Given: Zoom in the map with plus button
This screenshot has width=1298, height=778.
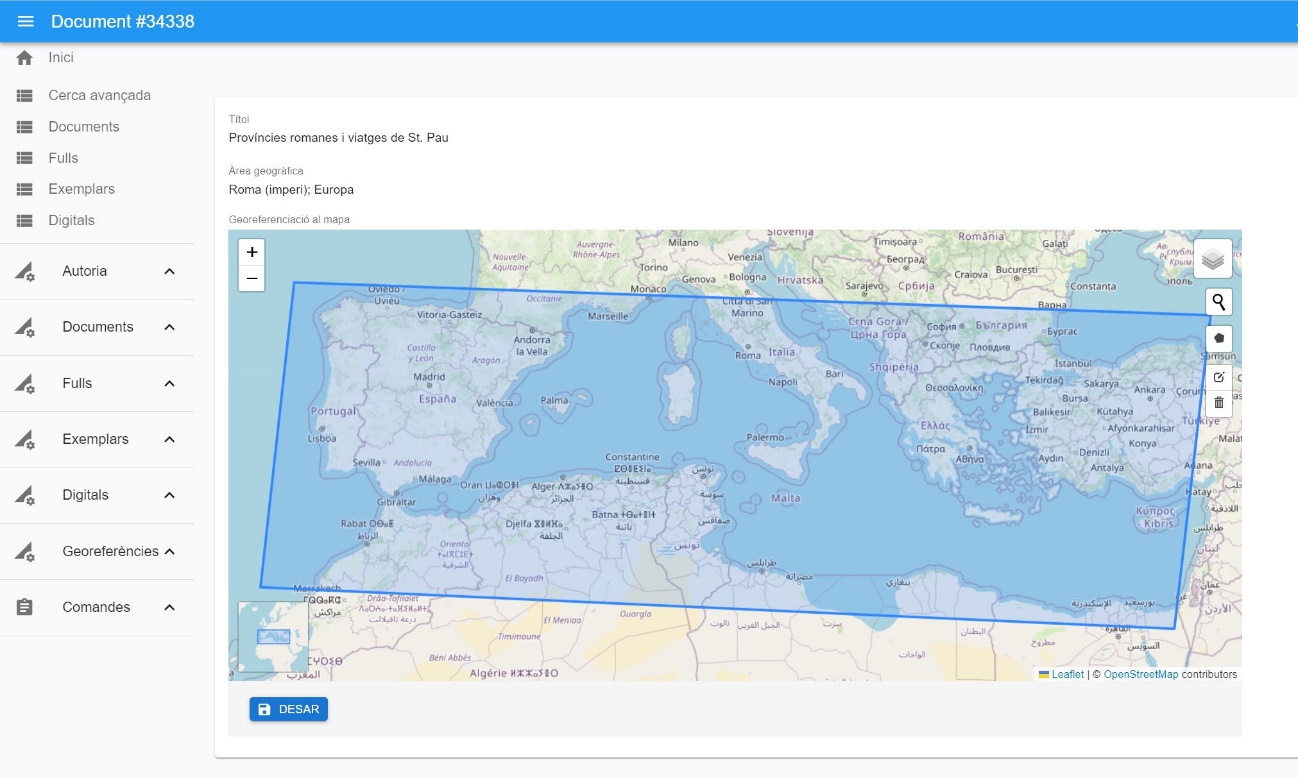Looking at the screenshot, I should click(252, 252).
